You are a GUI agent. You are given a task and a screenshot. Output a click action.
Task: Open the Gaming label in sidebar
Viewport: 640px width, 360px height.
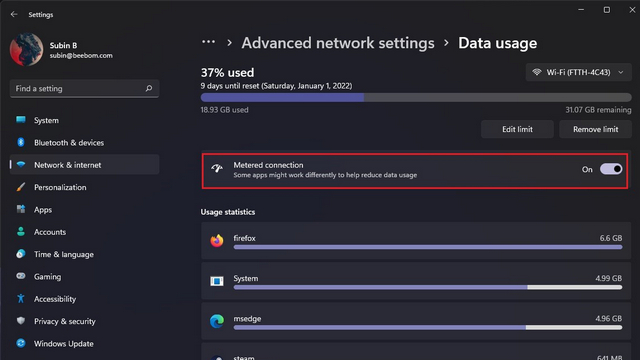point(47,277)
